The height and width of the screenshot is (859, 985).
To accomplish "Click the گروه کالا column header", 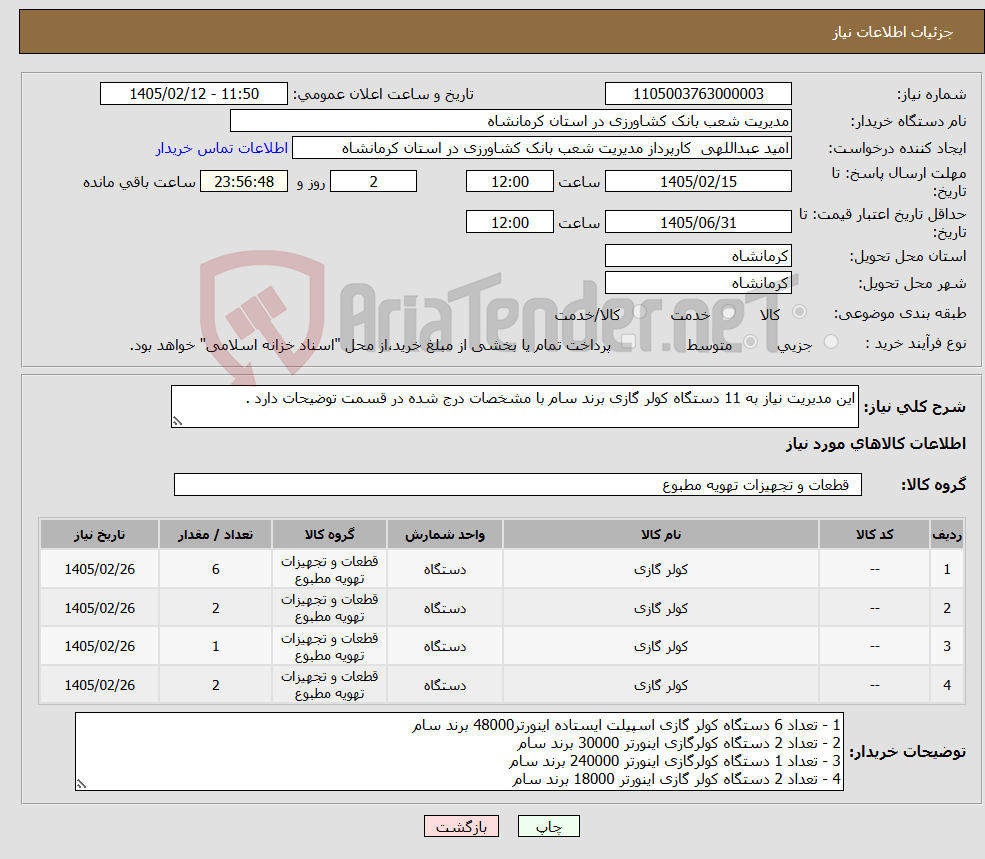I will click(x=329, y=534).
